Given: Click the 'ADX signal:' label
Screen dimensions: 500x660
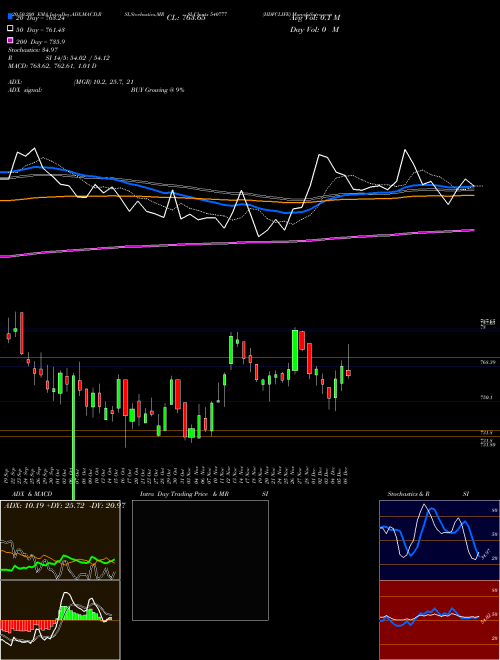Looking at the screenshot, I should 25,90.
